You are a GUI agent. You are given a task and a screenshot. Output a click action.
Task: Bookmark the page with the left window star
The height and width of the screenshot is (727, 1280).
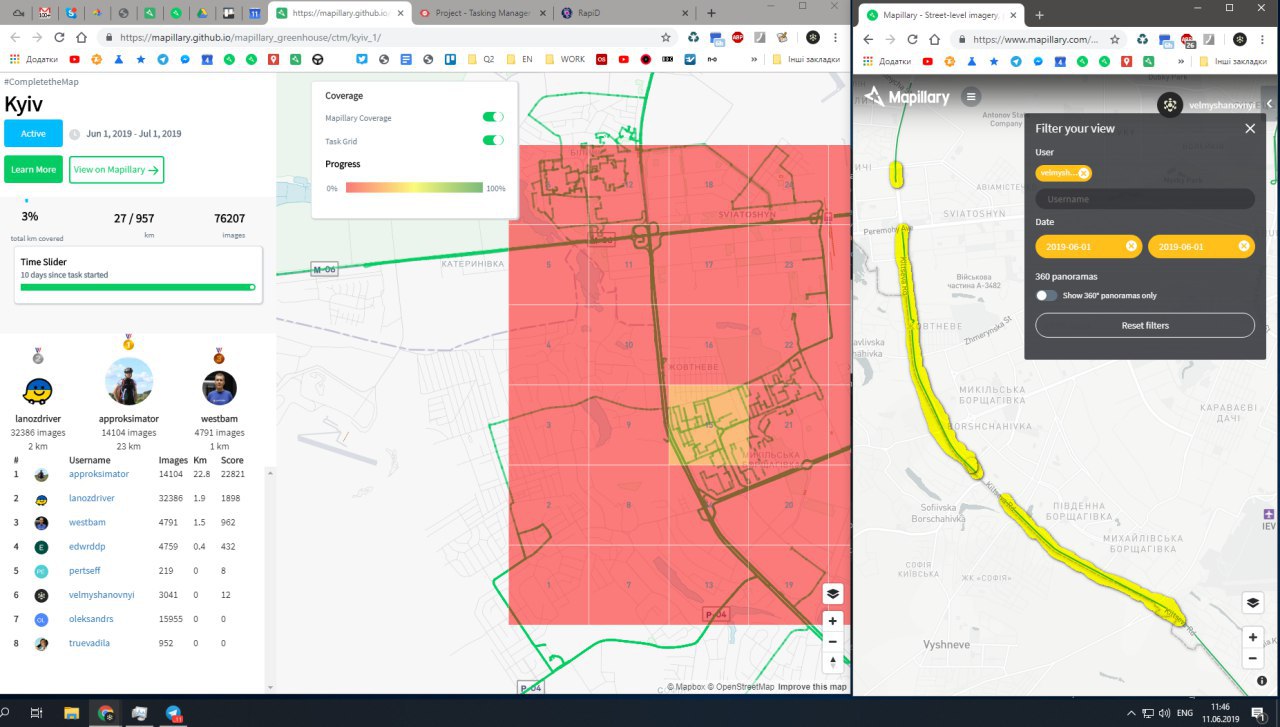[666, 37]
